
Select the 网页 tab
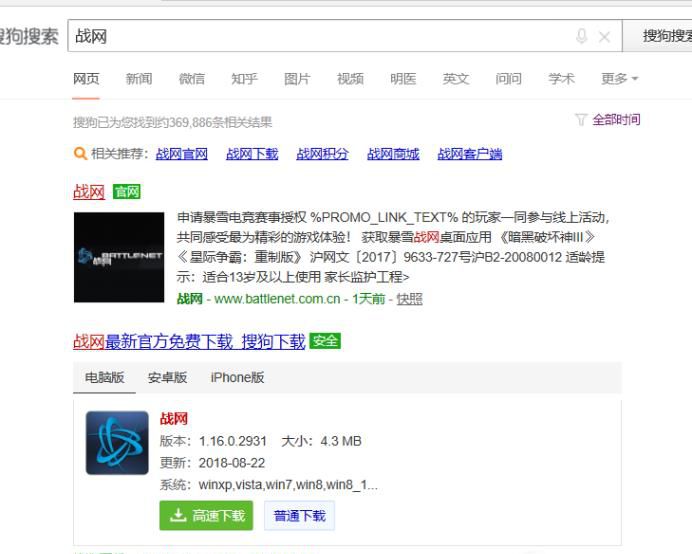[x=86, y=79]
